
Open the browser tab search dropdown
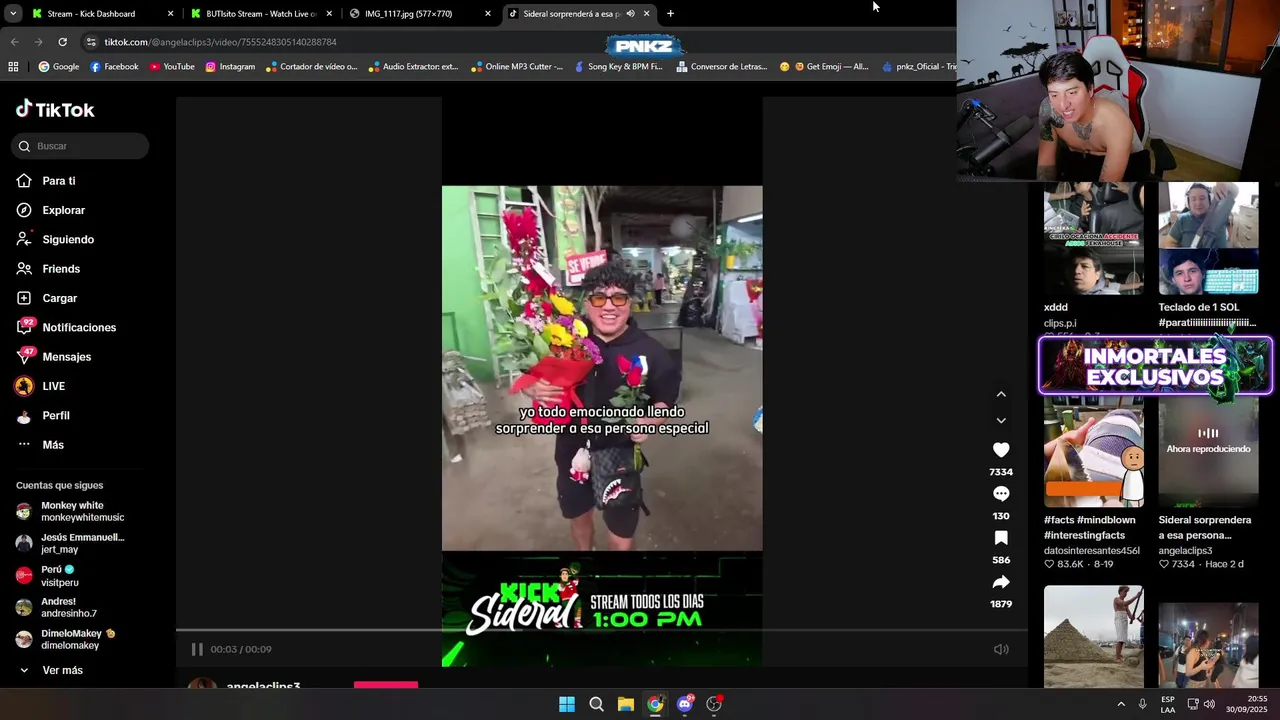13,14
